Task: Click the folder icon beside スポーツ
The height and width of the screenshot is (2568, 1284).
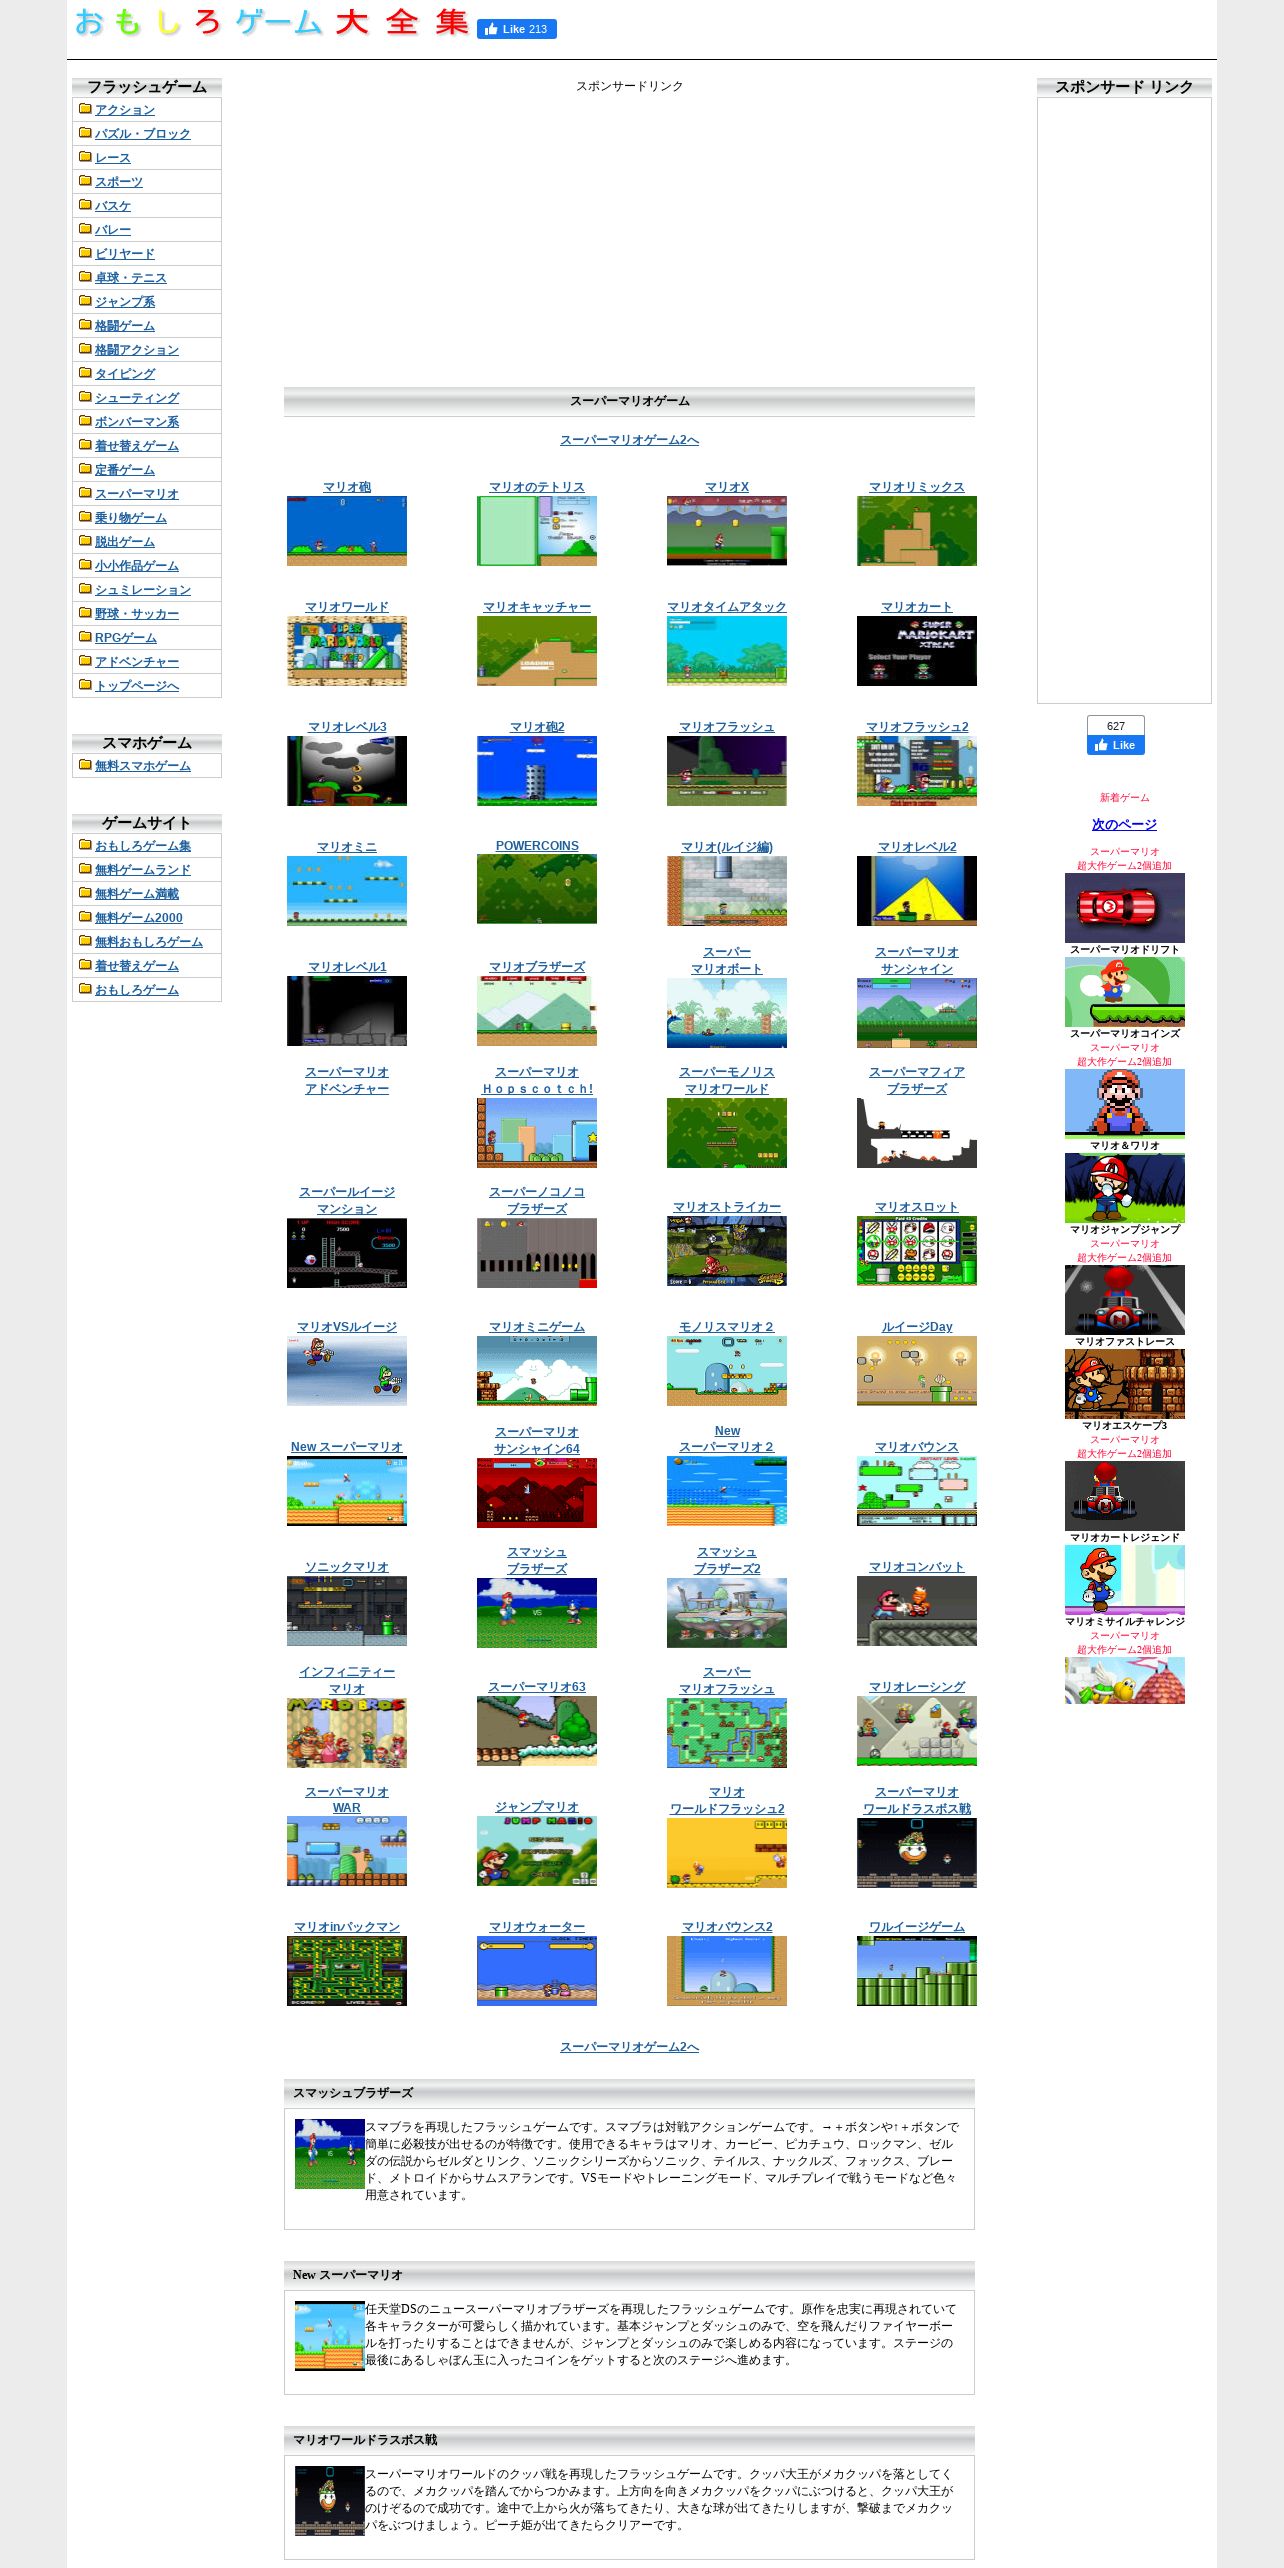Action: click(85, 181)
